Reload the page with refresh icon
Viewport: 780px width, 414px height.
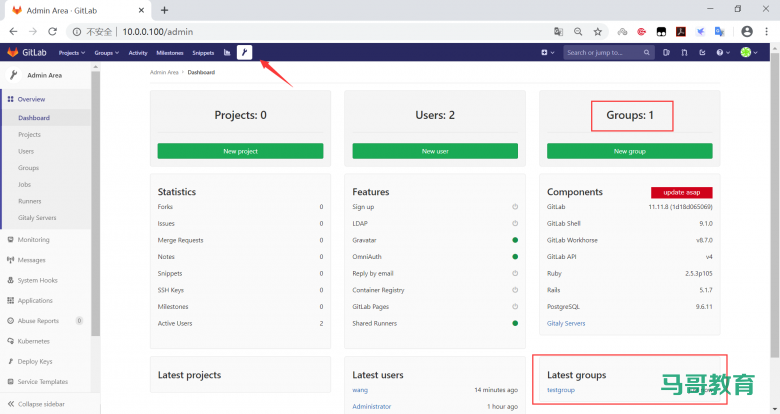(x=52, y=31)
